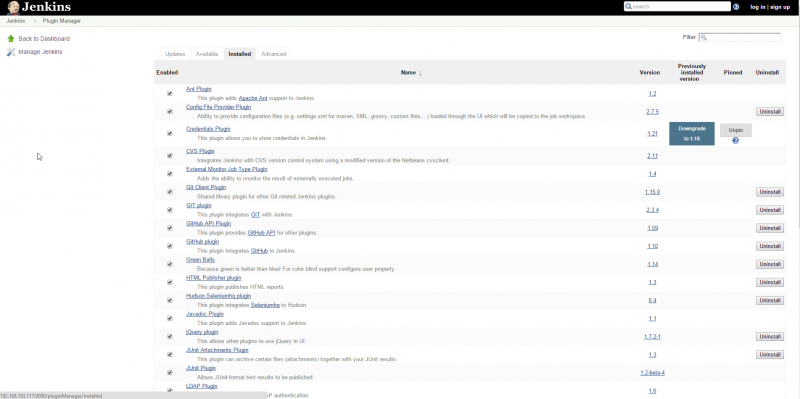
Task: Open the Seleniumhq description link
Action: tap(265, 305)
